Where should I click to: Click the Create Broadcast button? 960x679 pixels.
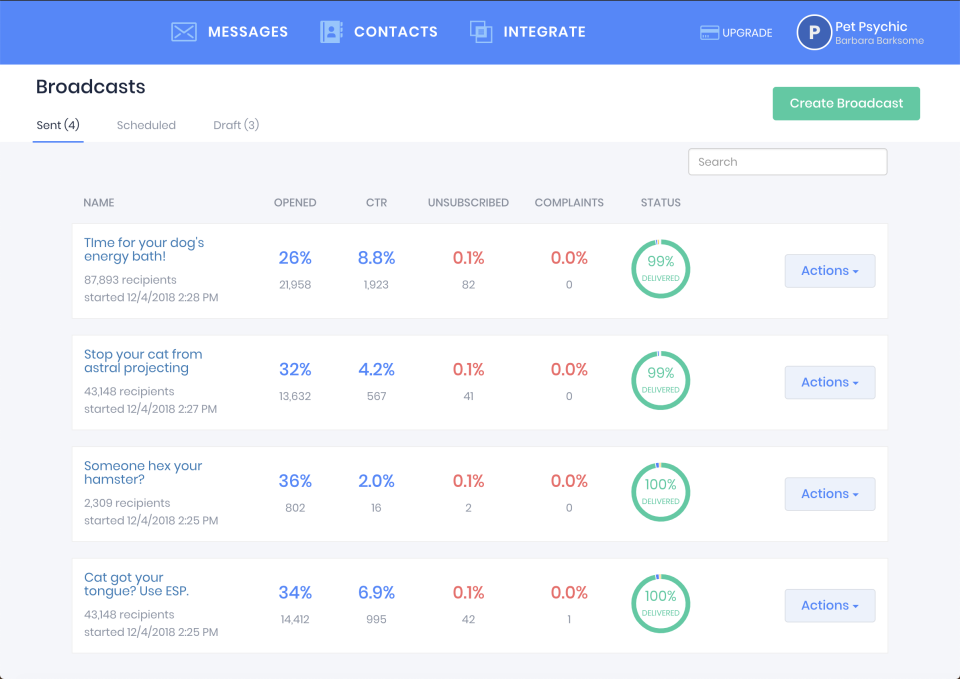coord(846,103)
